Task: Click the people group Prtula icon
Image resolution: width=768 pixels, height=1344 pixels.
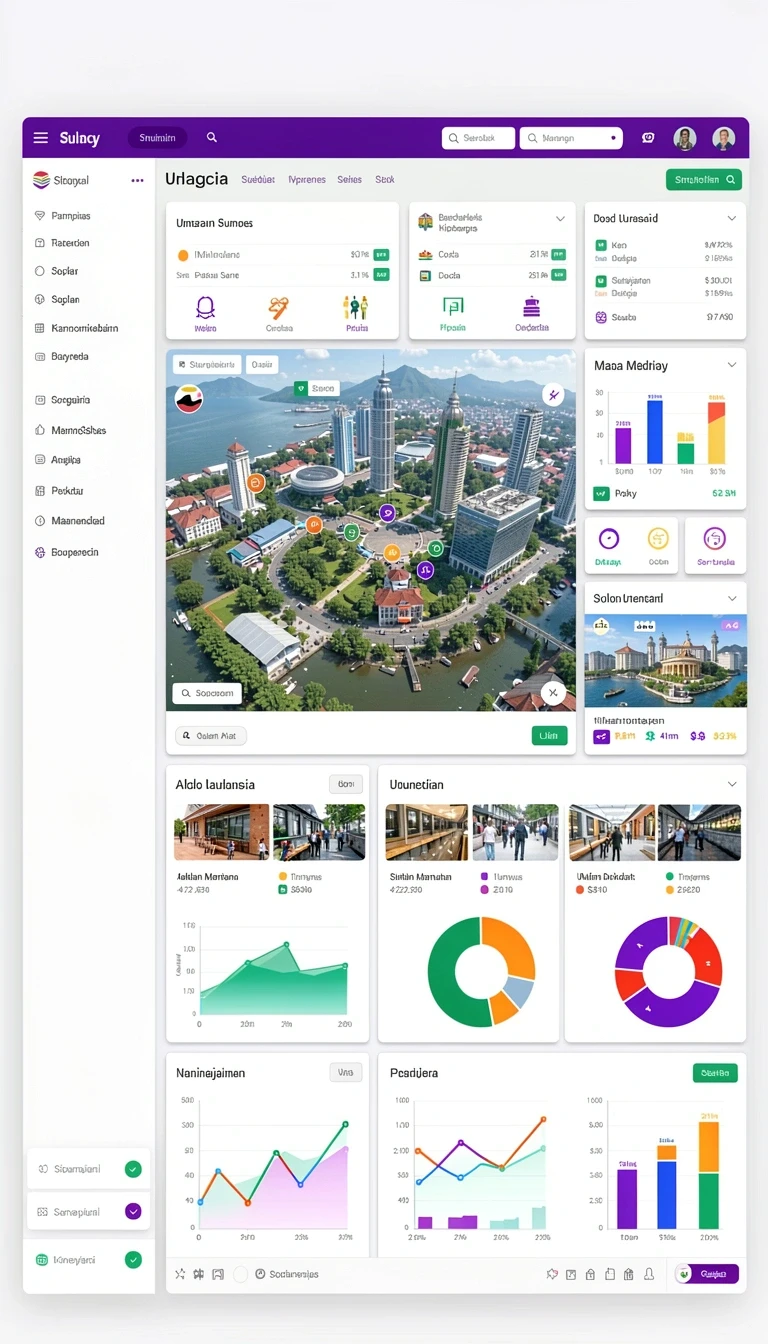Action: pyautogui.click(x=356, y=308)
